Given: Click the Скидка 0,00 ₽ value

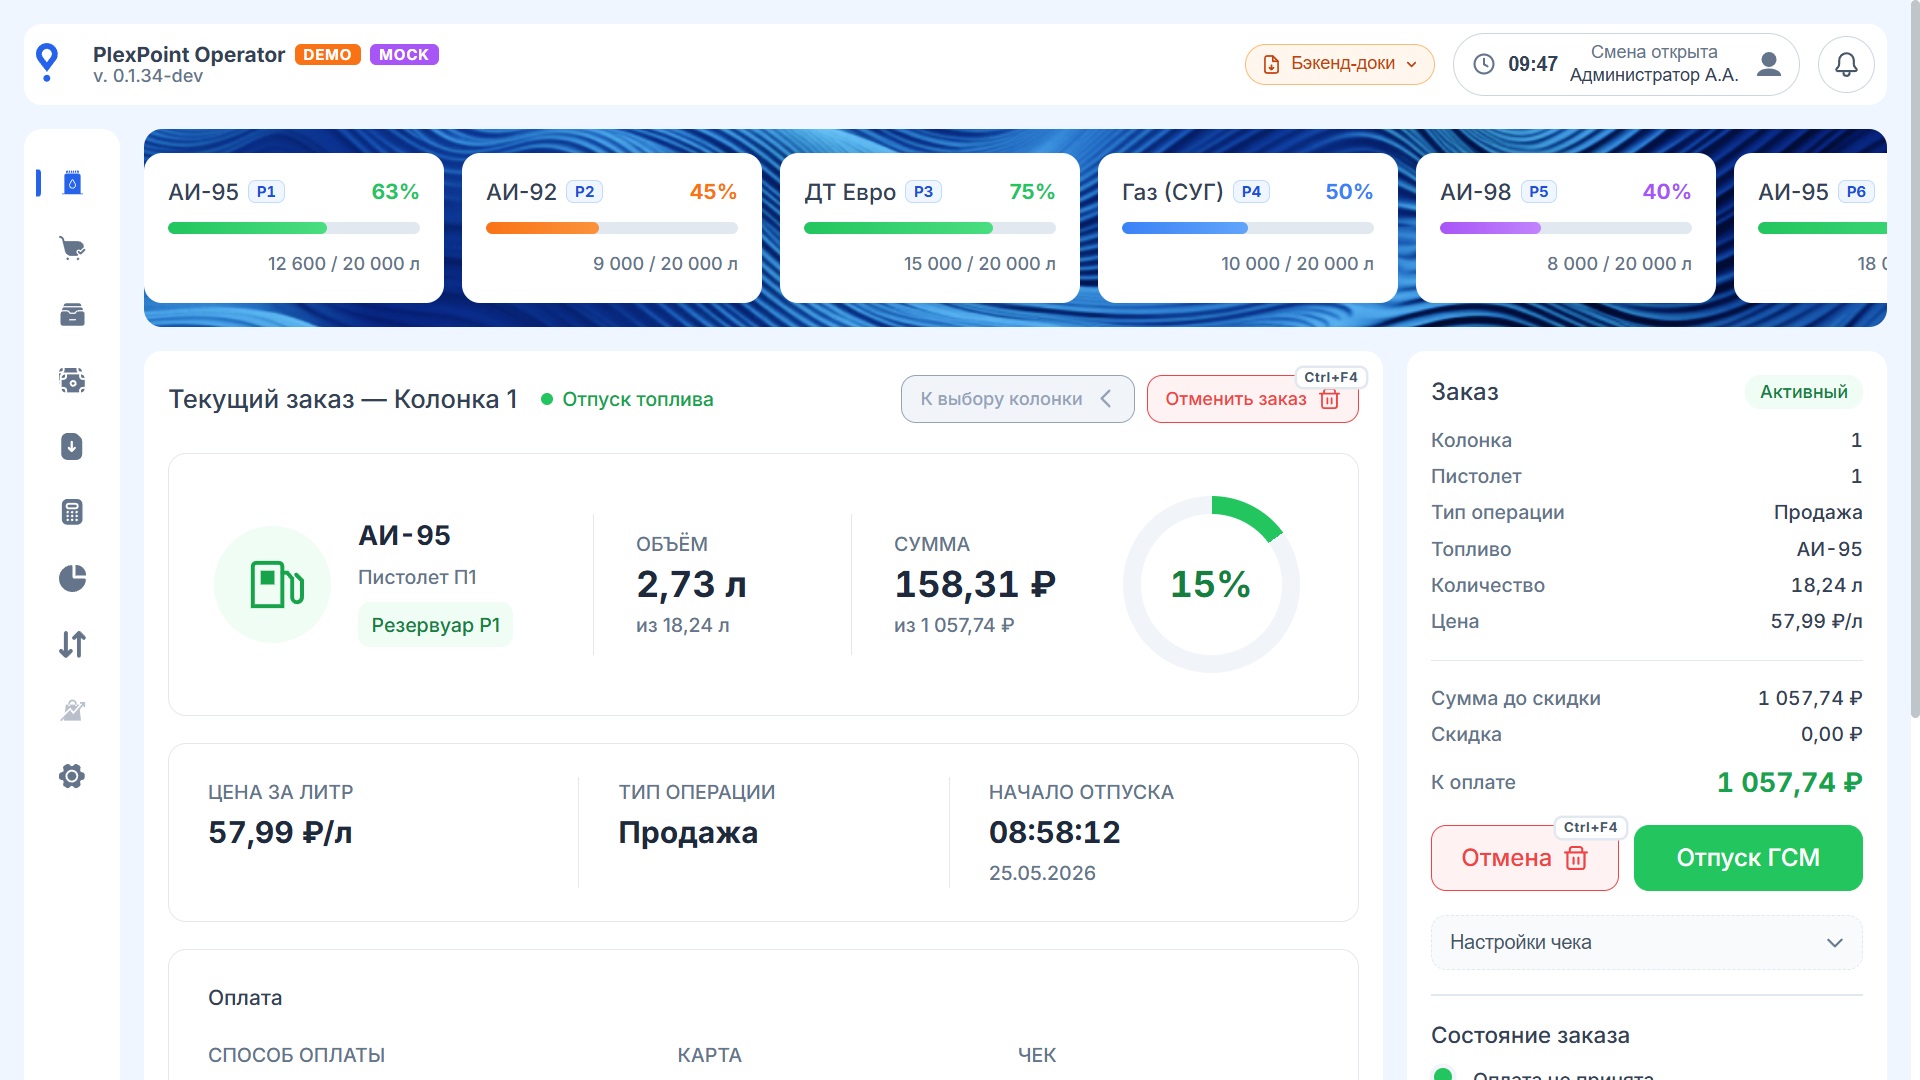Looking at the screenshot, I should (x=1831, y=734).
